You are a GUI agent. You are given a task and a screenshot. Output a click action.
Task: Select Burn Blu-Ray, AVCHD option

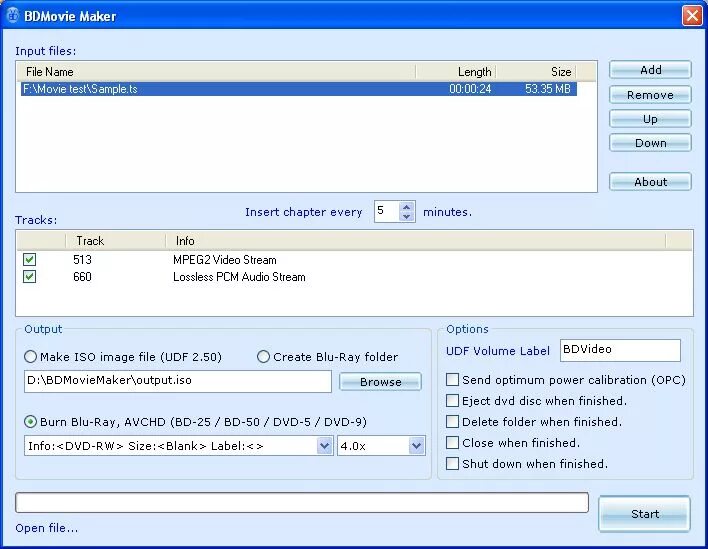(x=195, y=422)
